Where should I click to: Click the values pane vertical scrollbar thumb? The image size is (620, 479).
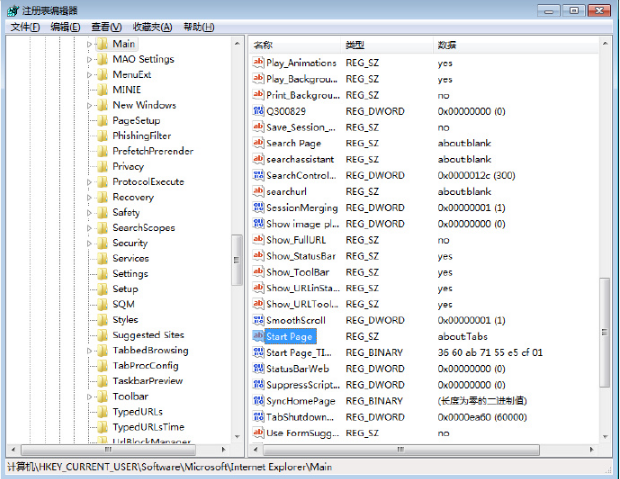tap(605, 332)
